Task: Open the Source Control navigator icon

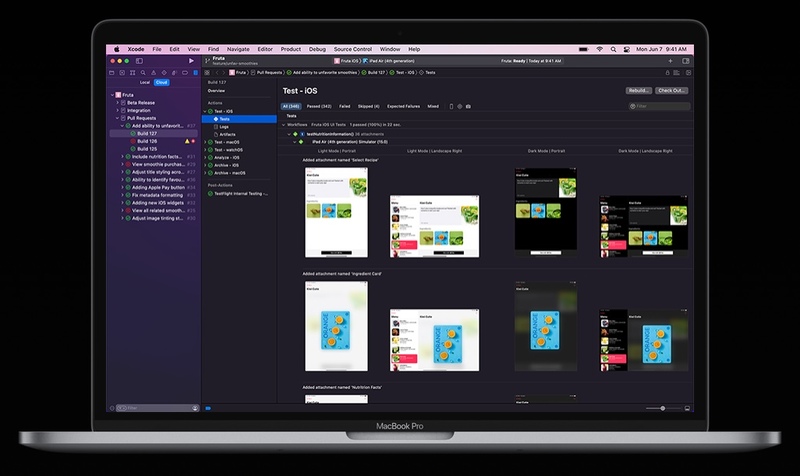Action: 122,73
